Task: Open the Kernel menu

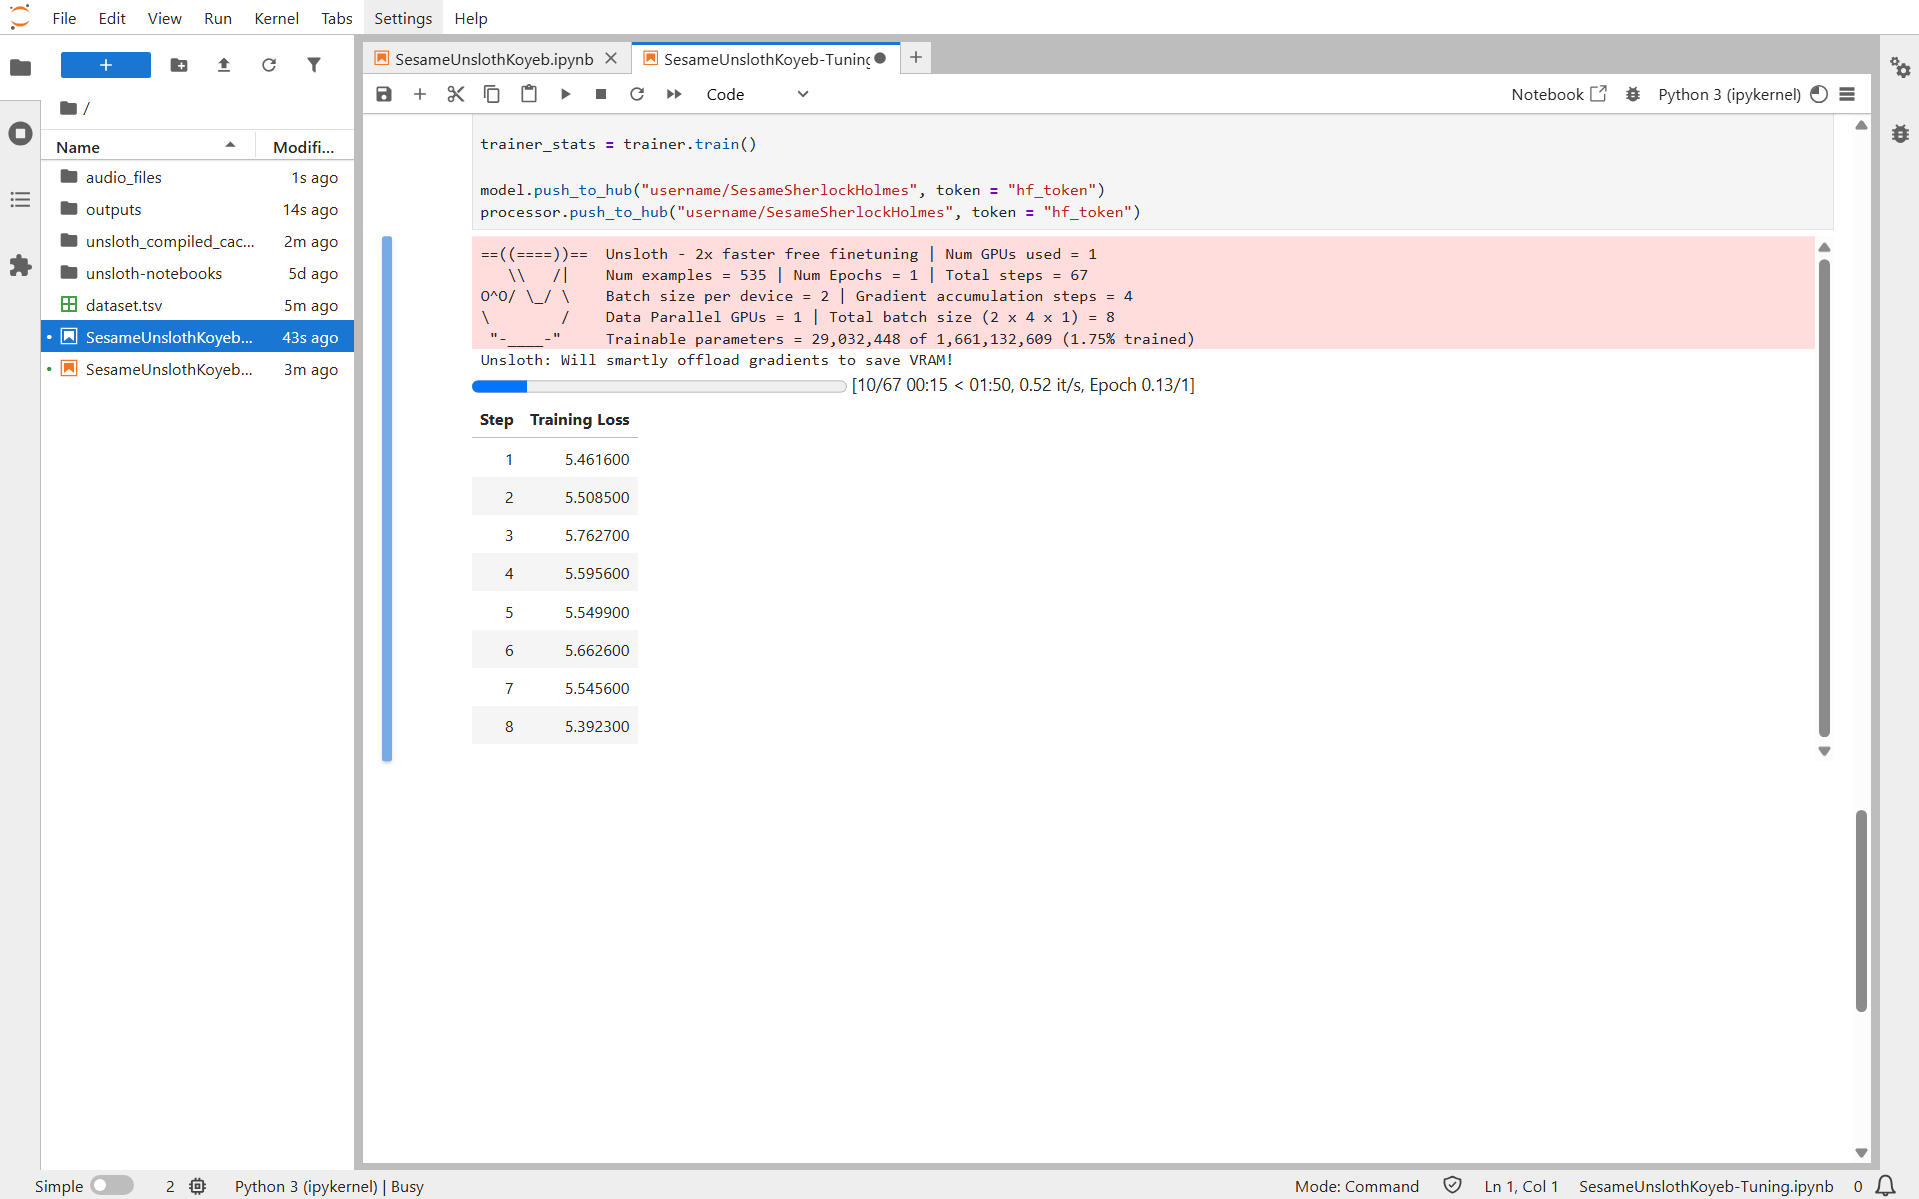Action: tap(276, 18)
